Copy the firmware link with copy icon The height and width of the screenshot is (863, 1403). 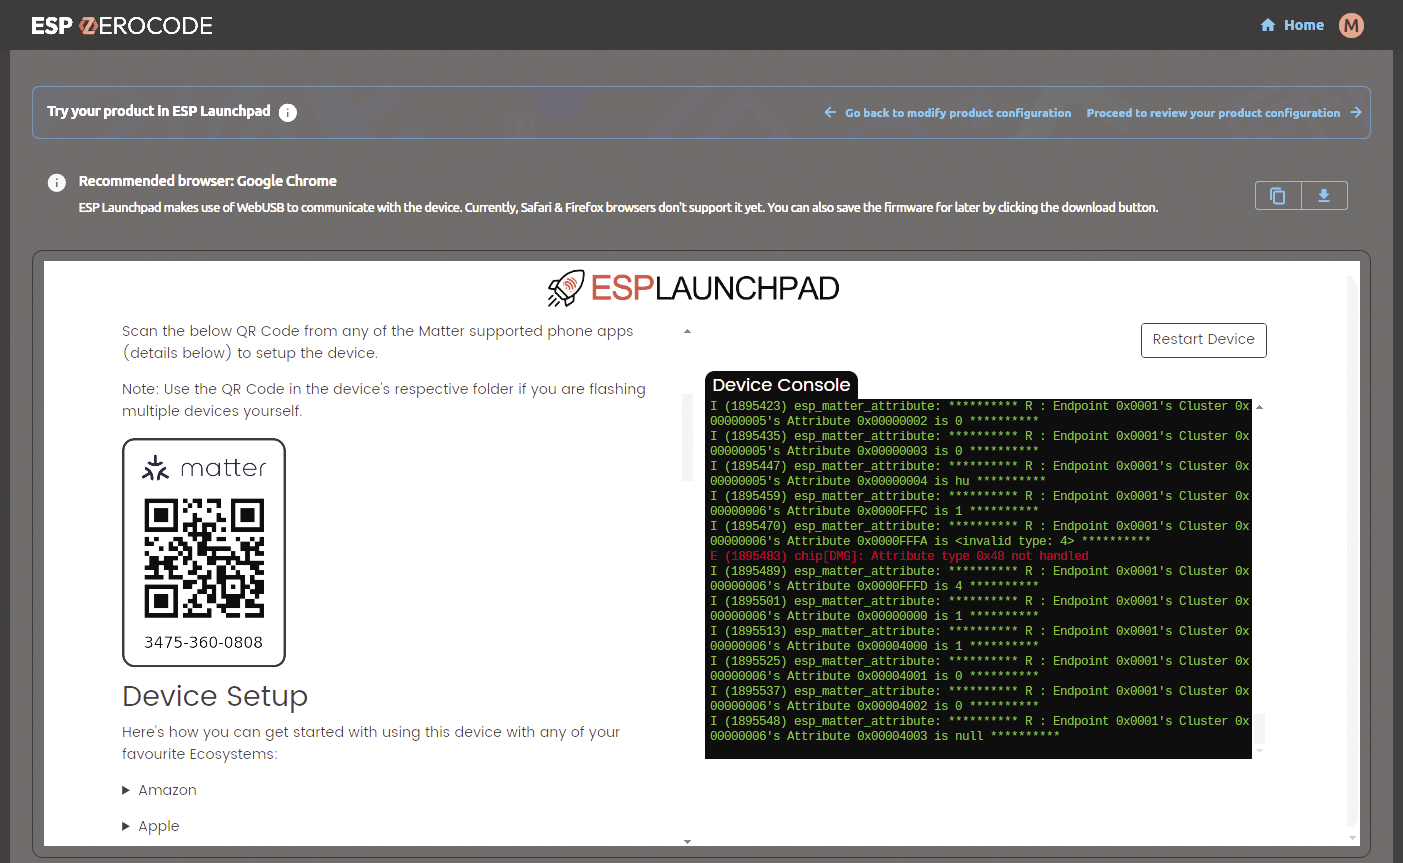click(1278, 196)
